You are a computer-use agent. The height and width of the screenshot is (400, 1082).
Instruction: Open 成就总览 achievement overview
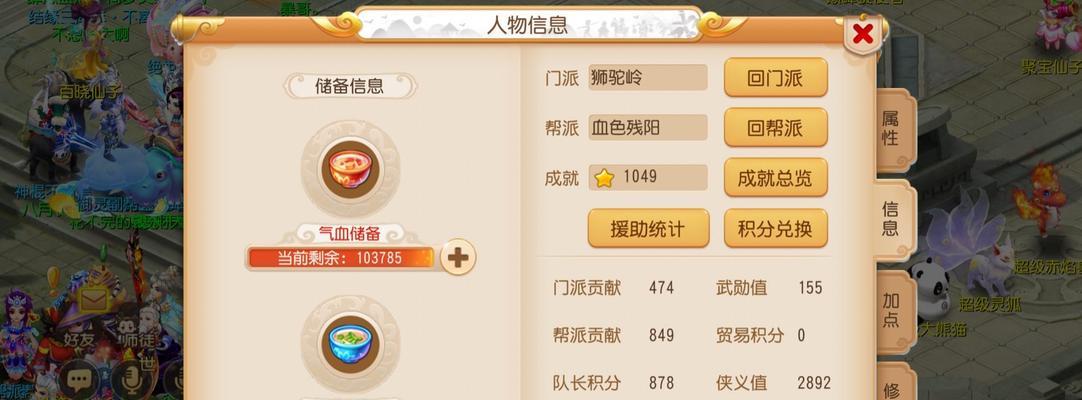776,178
